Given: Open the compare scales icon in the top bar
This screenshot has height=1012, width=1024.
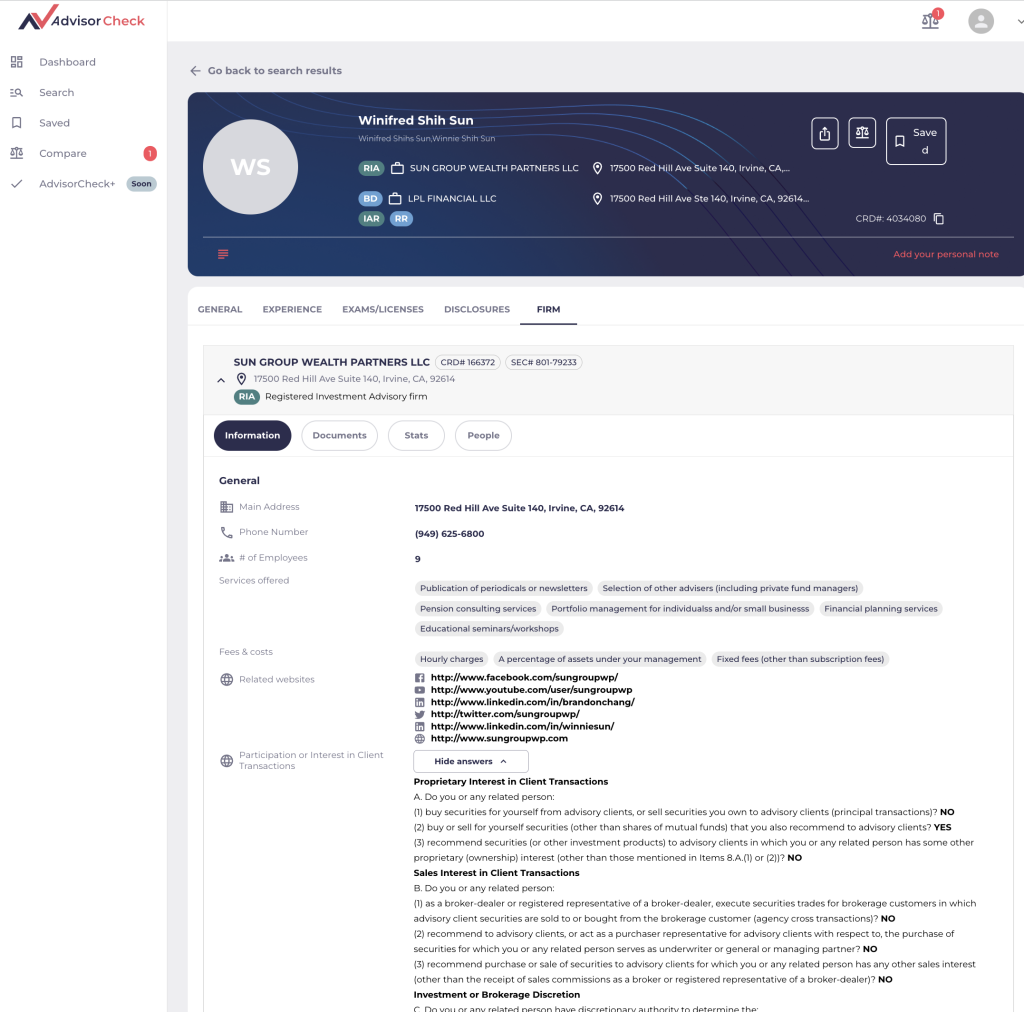Looking at the screenshot, I should pyautogui.click(x=929, y=20).
